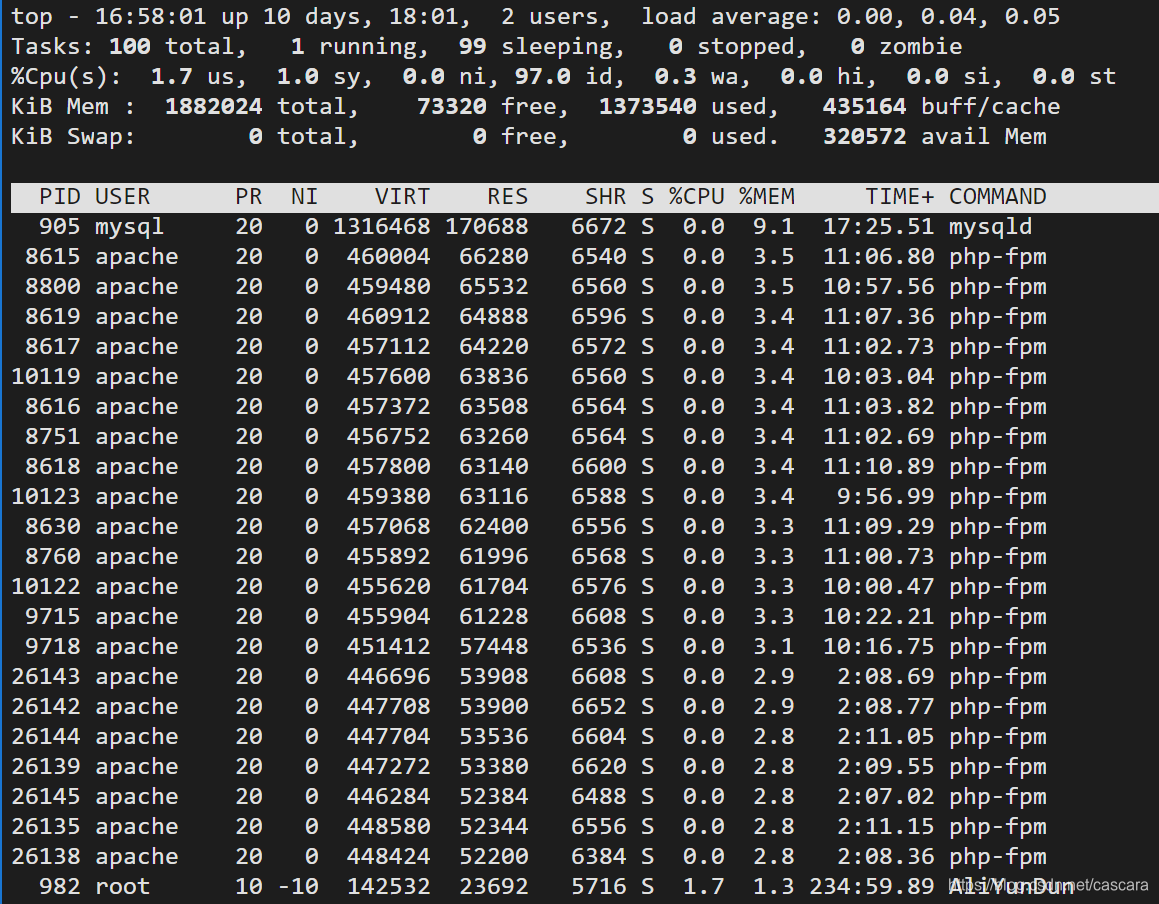1159x904 pixels.
Task: Select PID 8619 in process list
Action: 52,316
